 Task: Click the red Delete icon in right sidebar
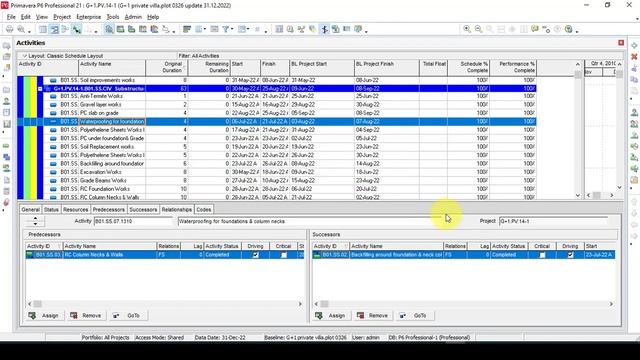(x=634, y=57)
